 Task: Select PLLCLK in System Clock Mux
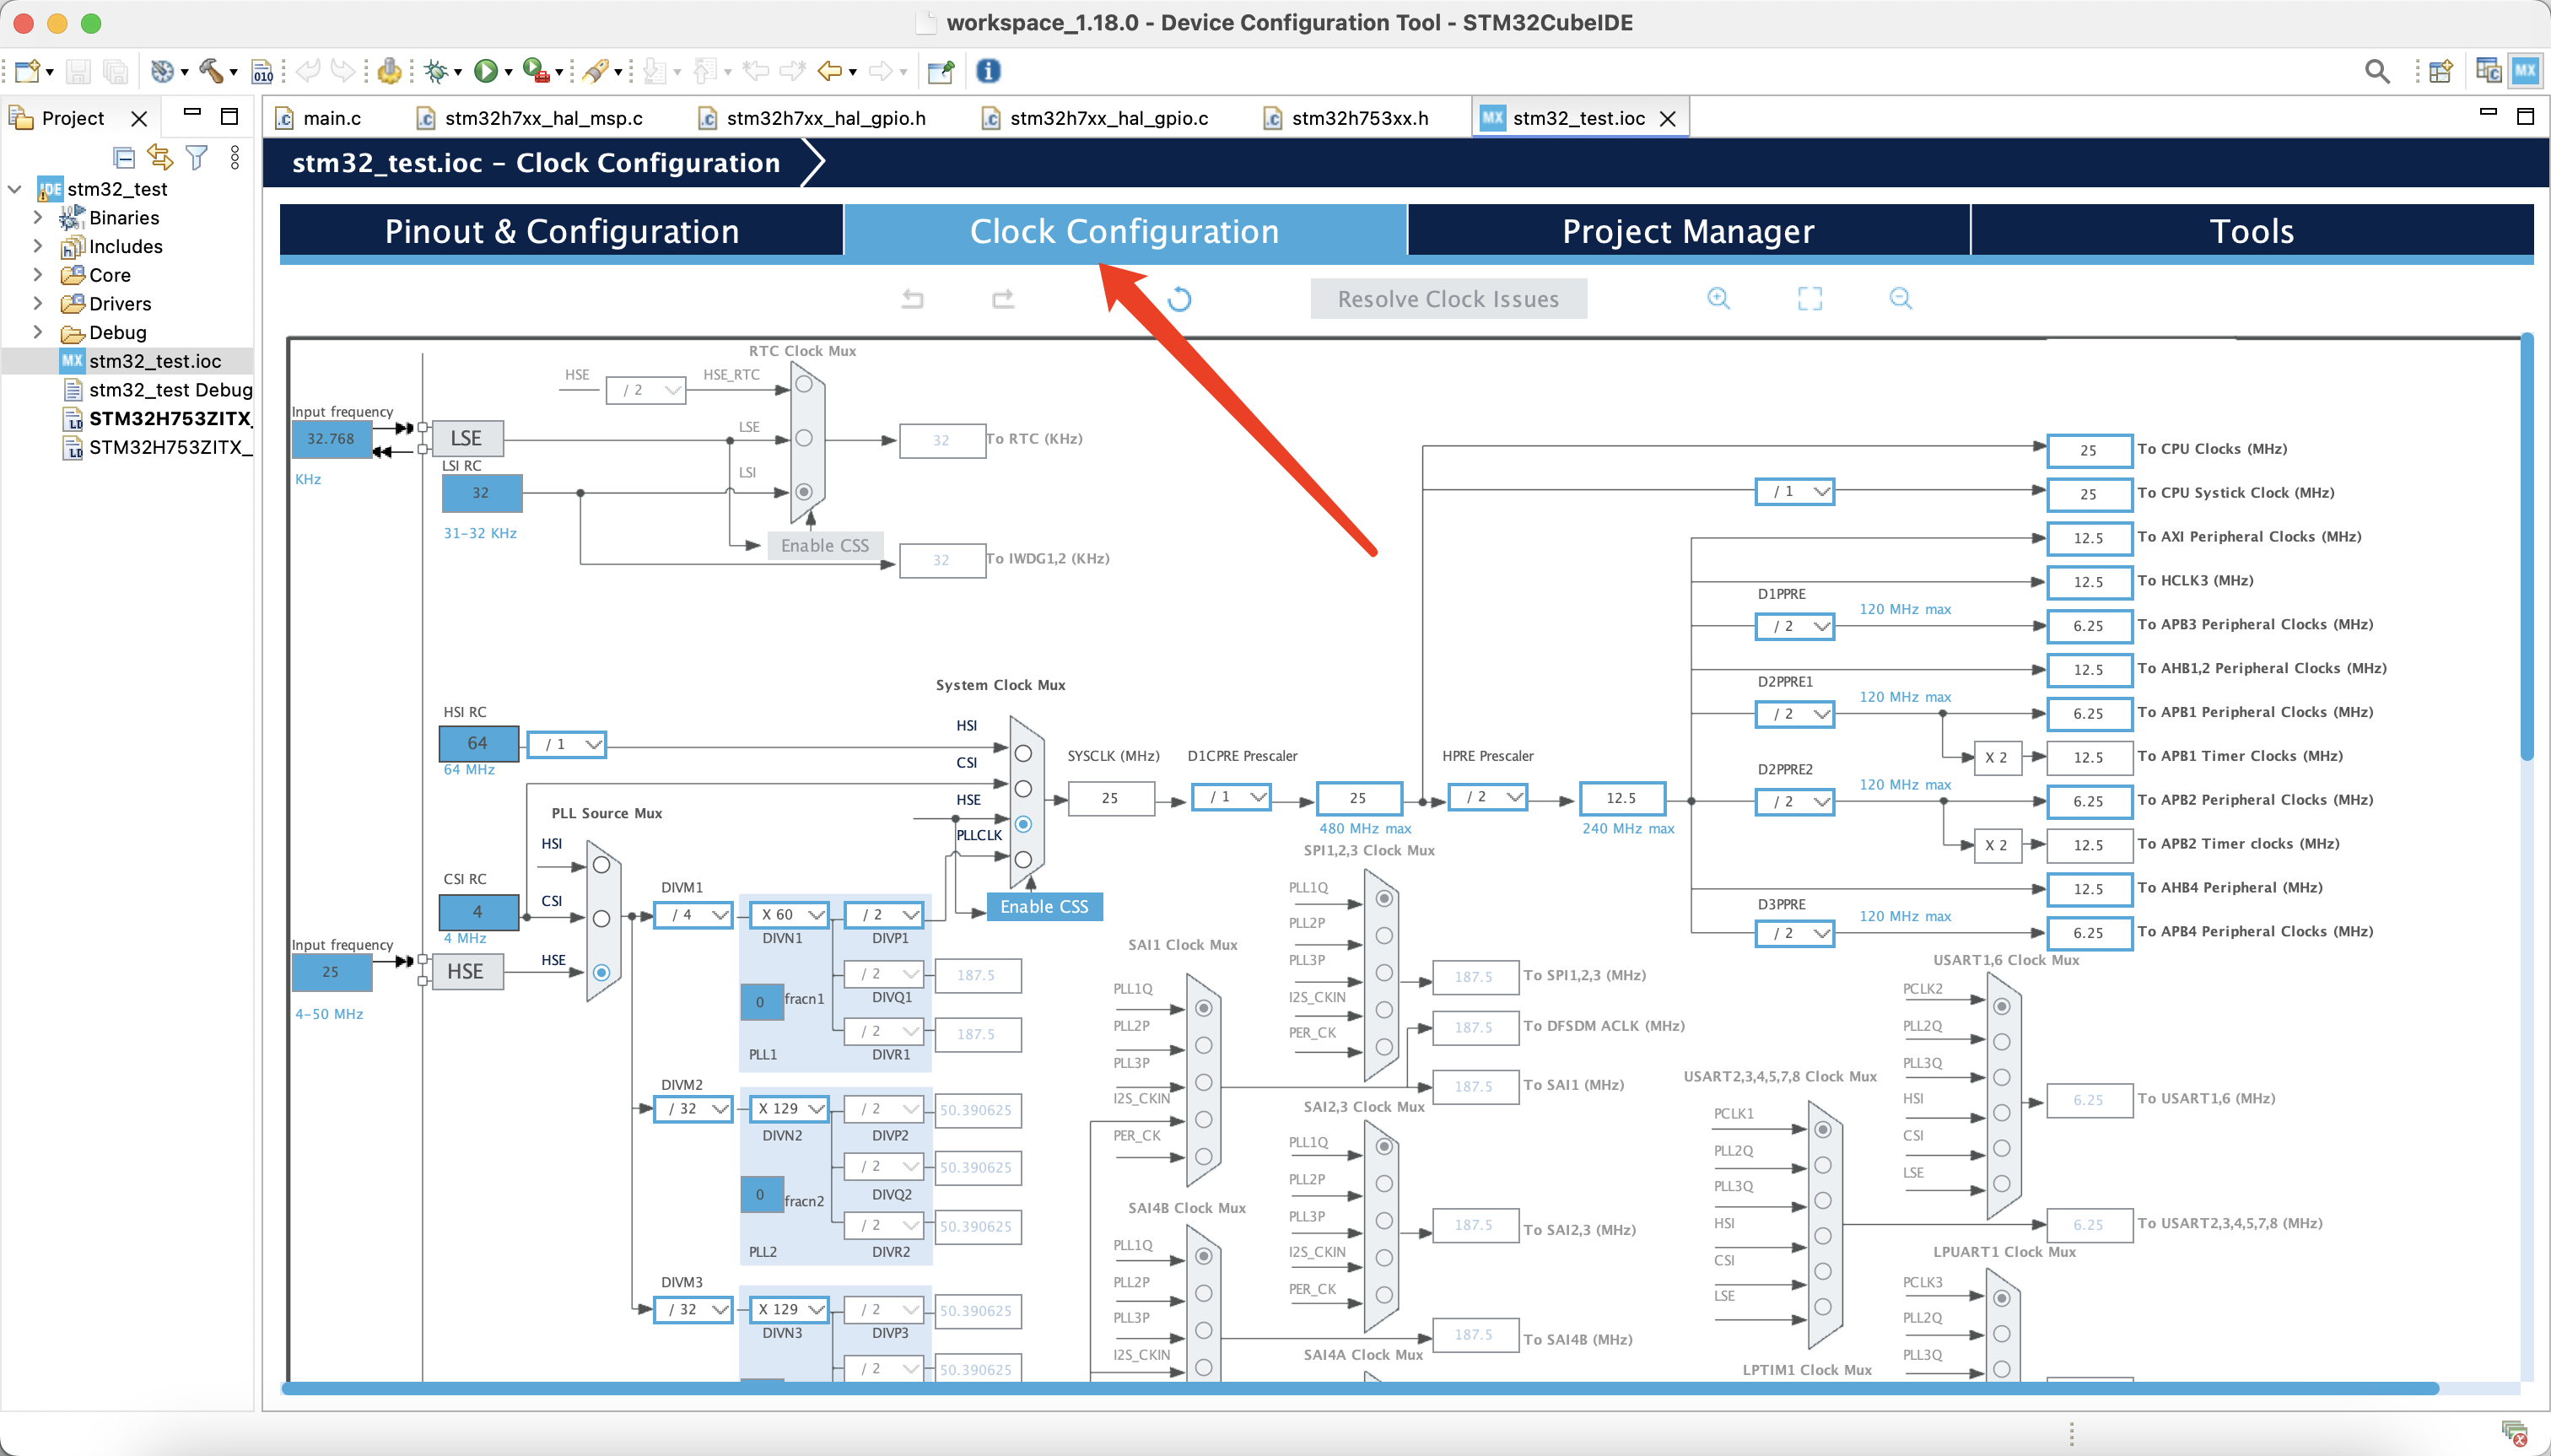click(1023, 860)
